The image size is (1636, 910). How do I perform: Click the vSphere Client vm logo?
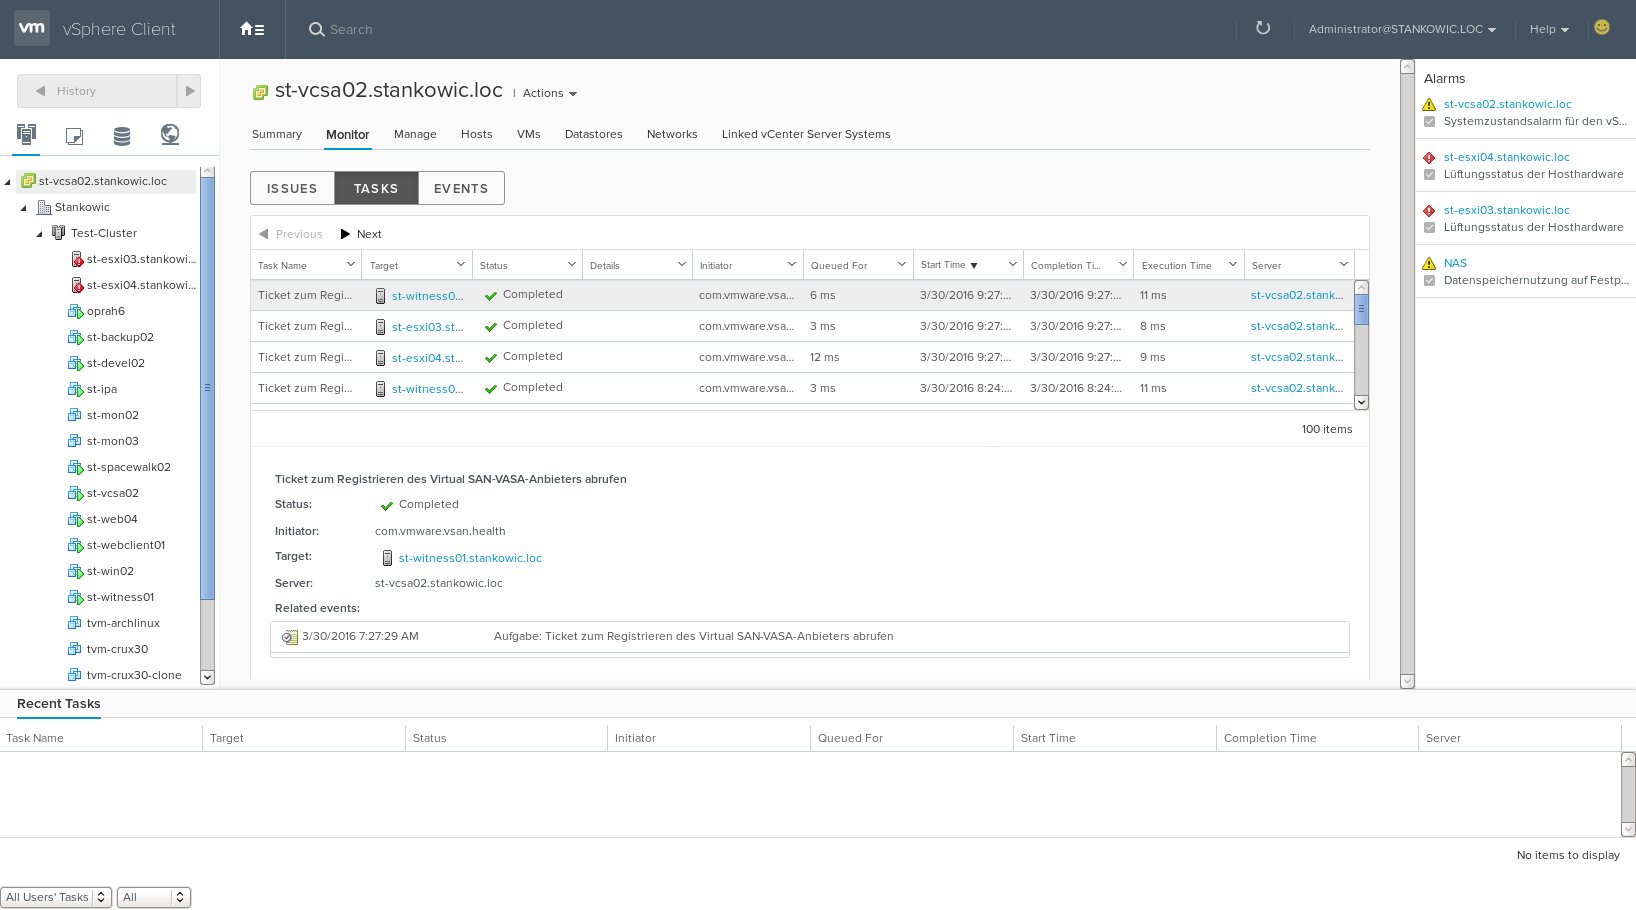pyautogui.click(x=32, y=28)
